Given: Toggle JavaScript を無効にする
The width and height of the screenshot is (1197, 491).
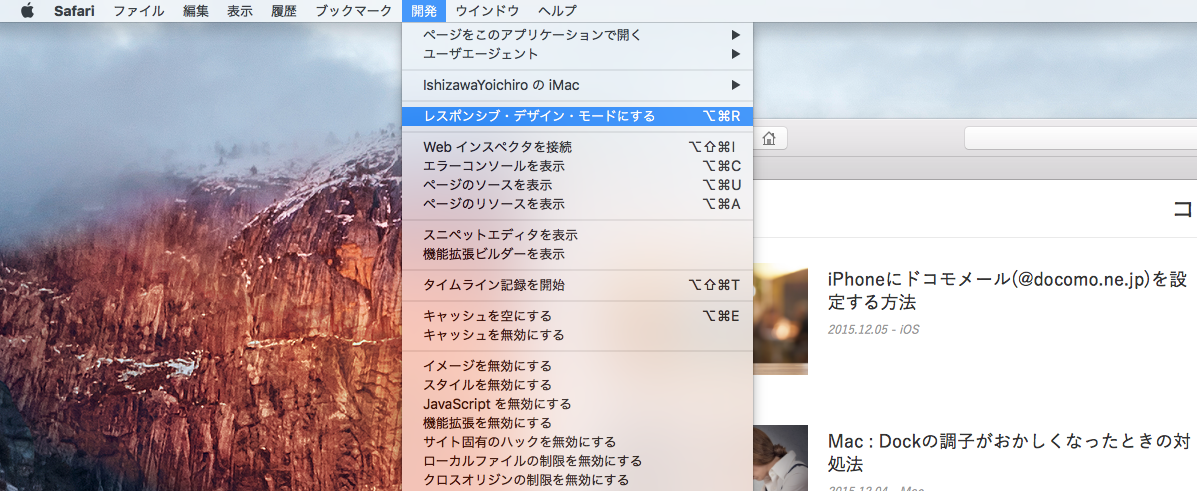Looking at the screenshot, I should click(577, 404).
